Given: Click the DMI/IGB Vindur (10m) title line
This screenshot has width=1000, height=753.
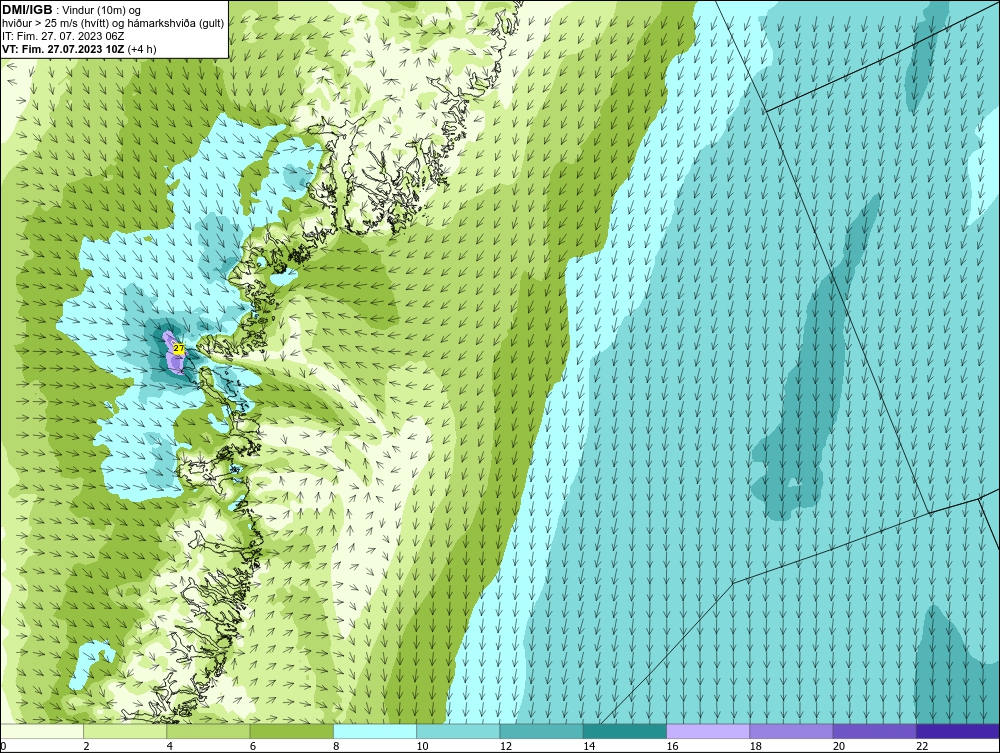Looking at the screenshot, I should 72,10.
